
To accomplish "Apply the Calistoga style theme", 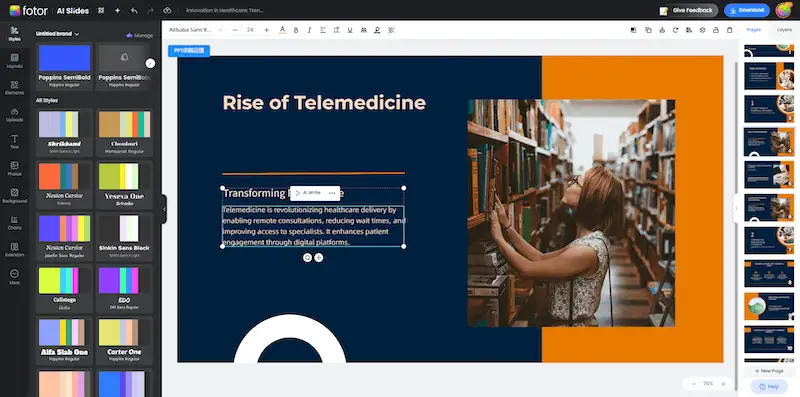I will point(64,289).
